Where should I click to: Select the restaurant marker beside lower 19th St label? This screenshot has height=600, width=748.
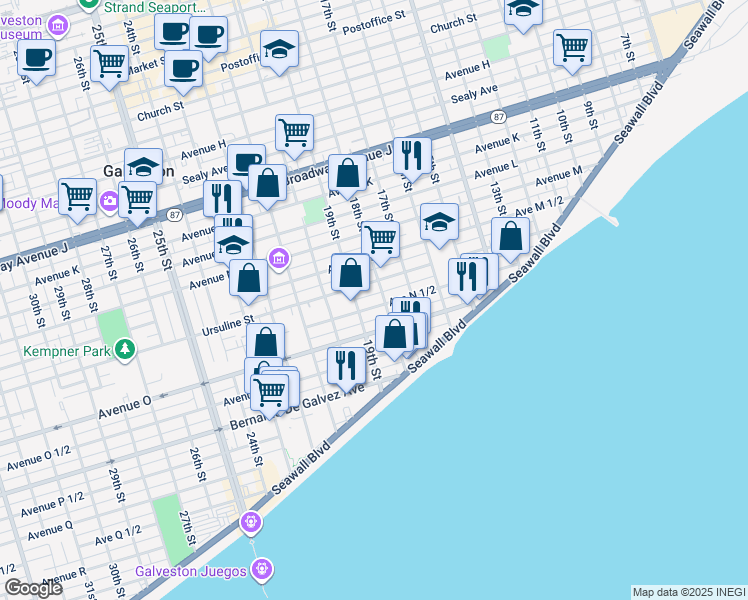(x=346, y=367)
